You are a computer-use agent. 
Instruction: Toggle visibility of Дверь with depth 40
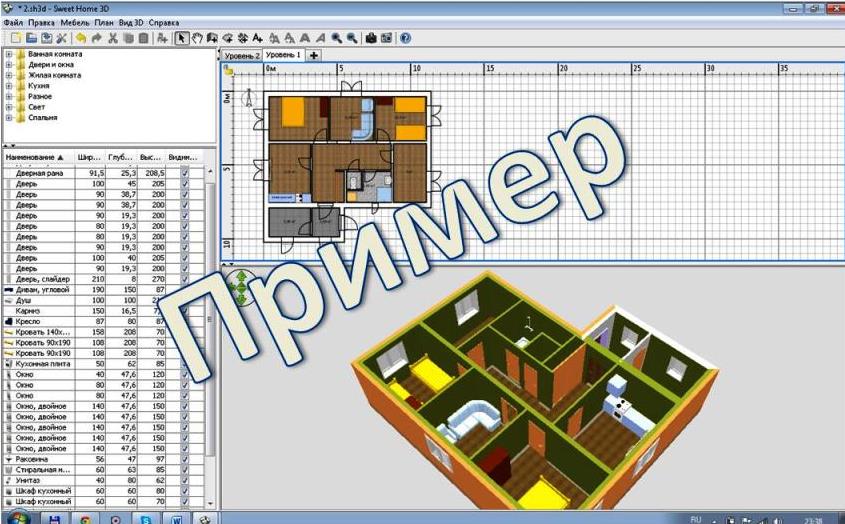(185, 258)
